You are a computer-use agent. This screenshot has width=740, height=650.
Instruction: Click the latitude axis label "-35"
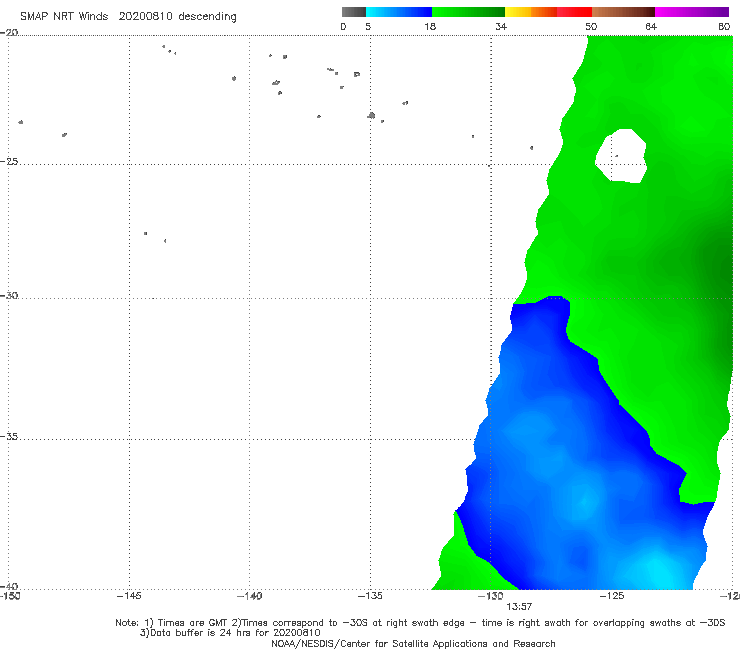9,436
